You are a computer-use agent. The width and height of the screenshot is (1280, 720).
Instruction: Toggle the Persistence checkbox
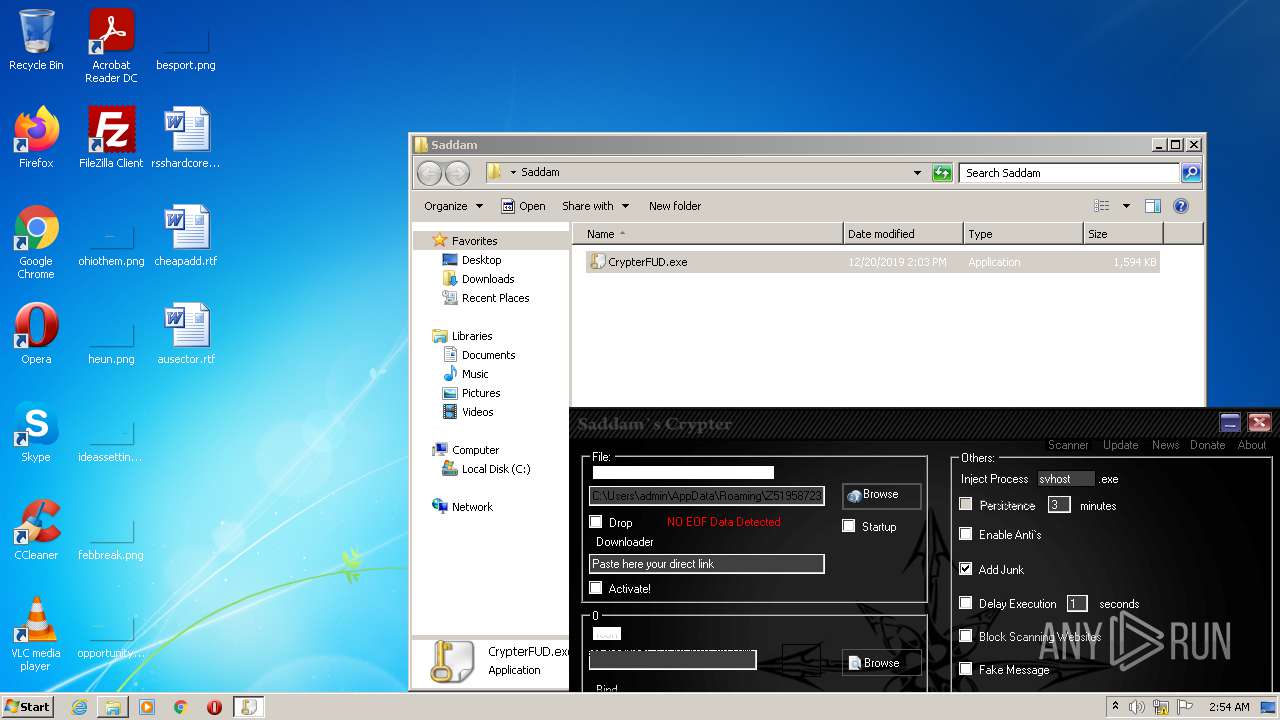click(x=966, y=504)
